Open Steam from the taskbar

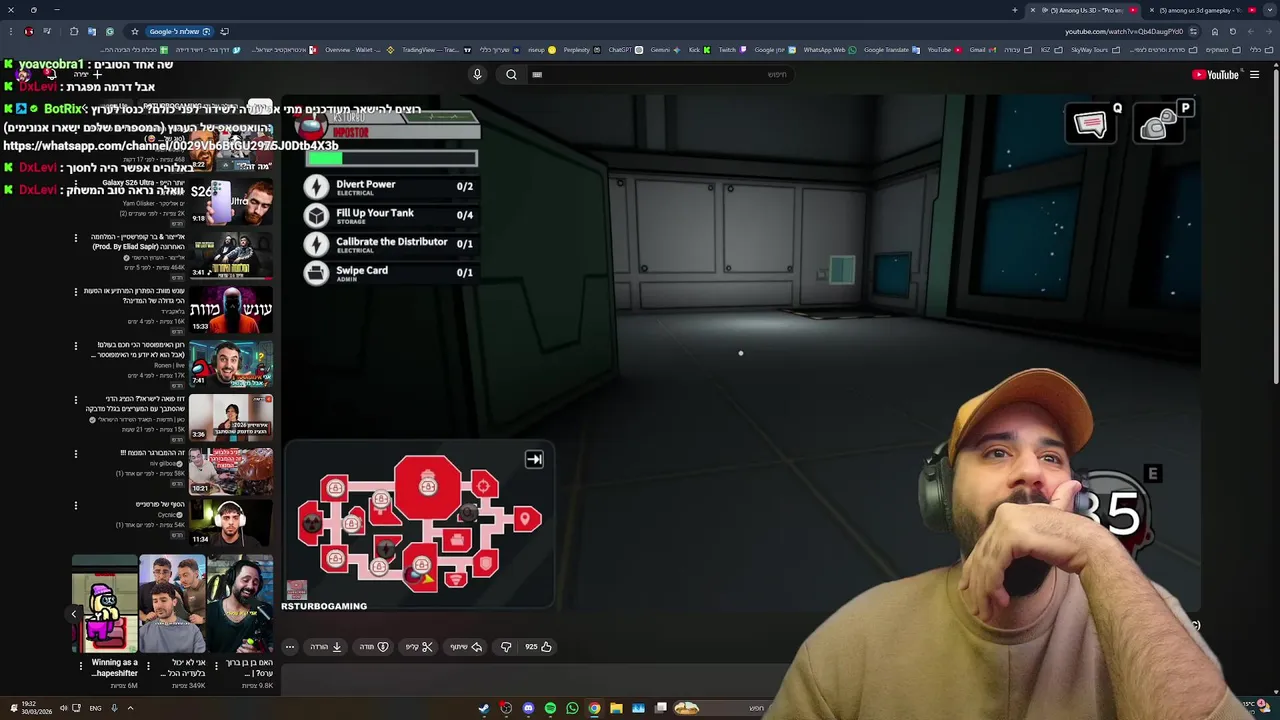point(484,708)
